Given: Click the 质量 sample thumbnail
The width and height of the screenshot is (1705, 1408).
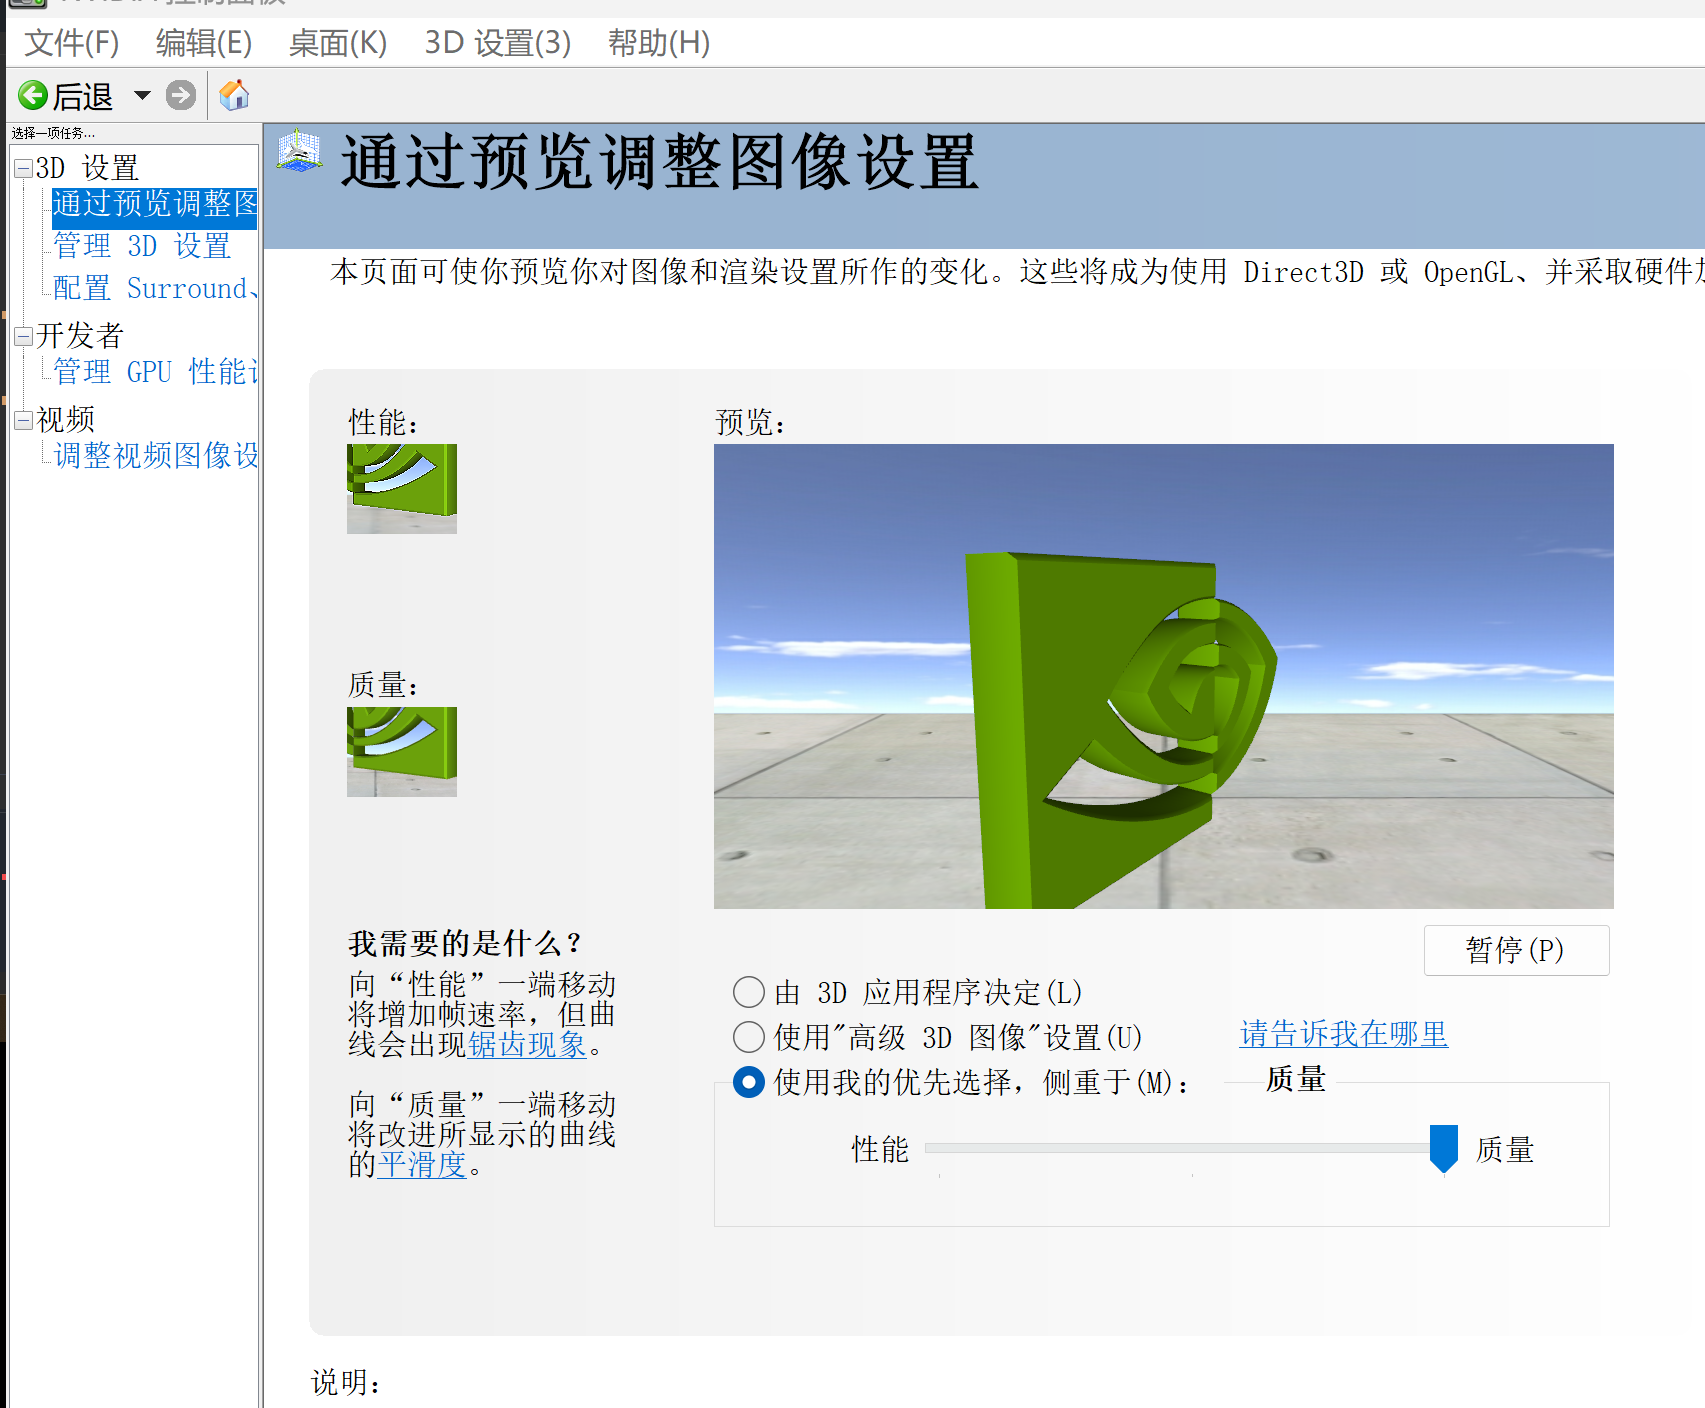Looking at the screenshot, I should (x=402, y=752).
